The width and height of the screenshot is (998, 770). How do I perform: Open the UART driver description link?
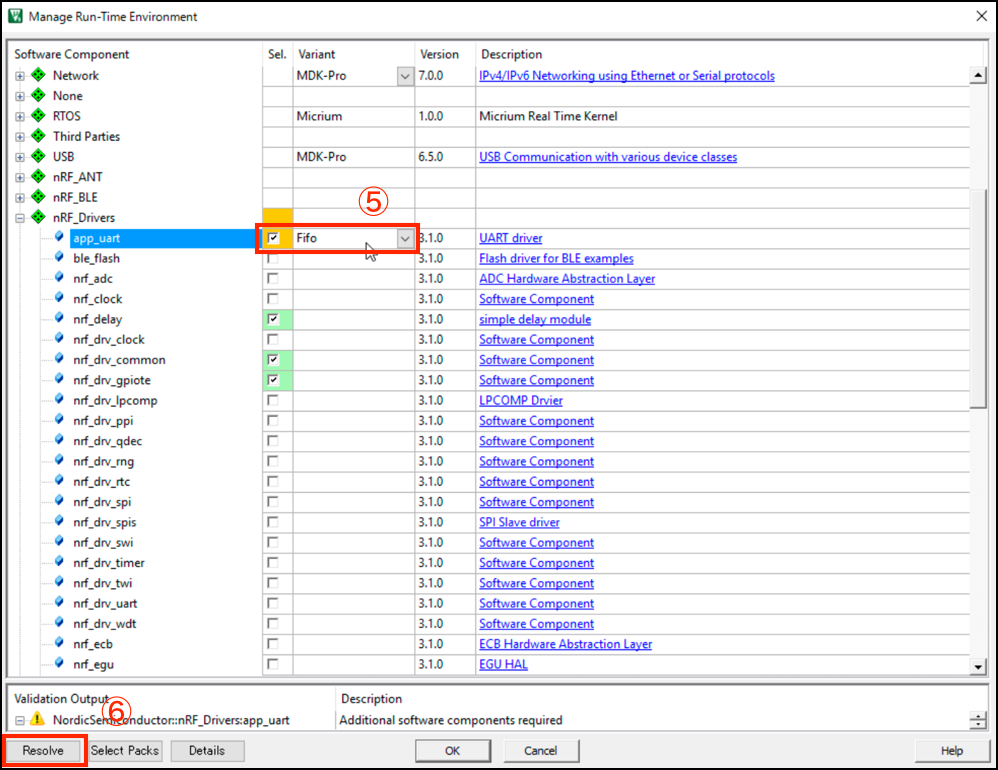point(510,238)
